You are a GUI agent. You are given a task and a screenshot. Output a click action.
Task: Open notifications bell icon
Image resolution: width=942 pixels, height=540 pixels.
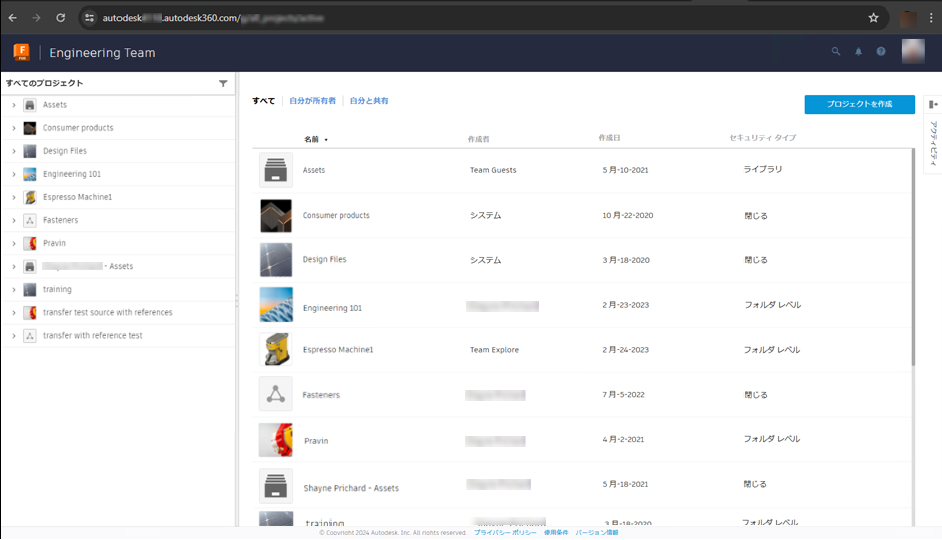858,52
